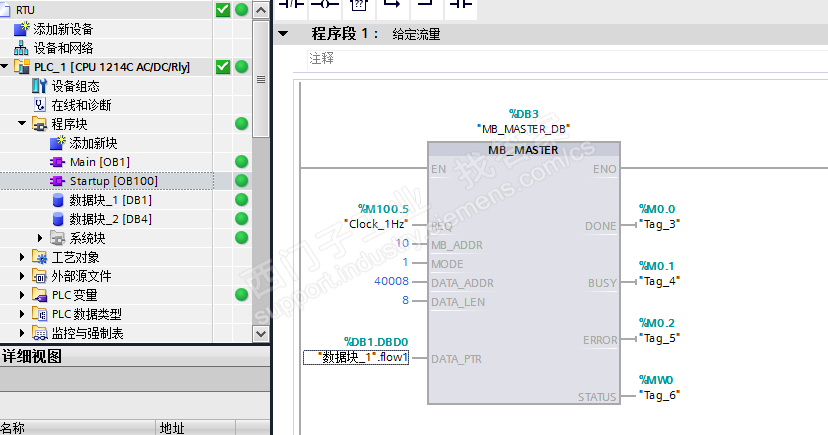Click the PLC data types (PLC 数据类型) icon
Viewport: 828px width, 435px height.
point(40,314)
